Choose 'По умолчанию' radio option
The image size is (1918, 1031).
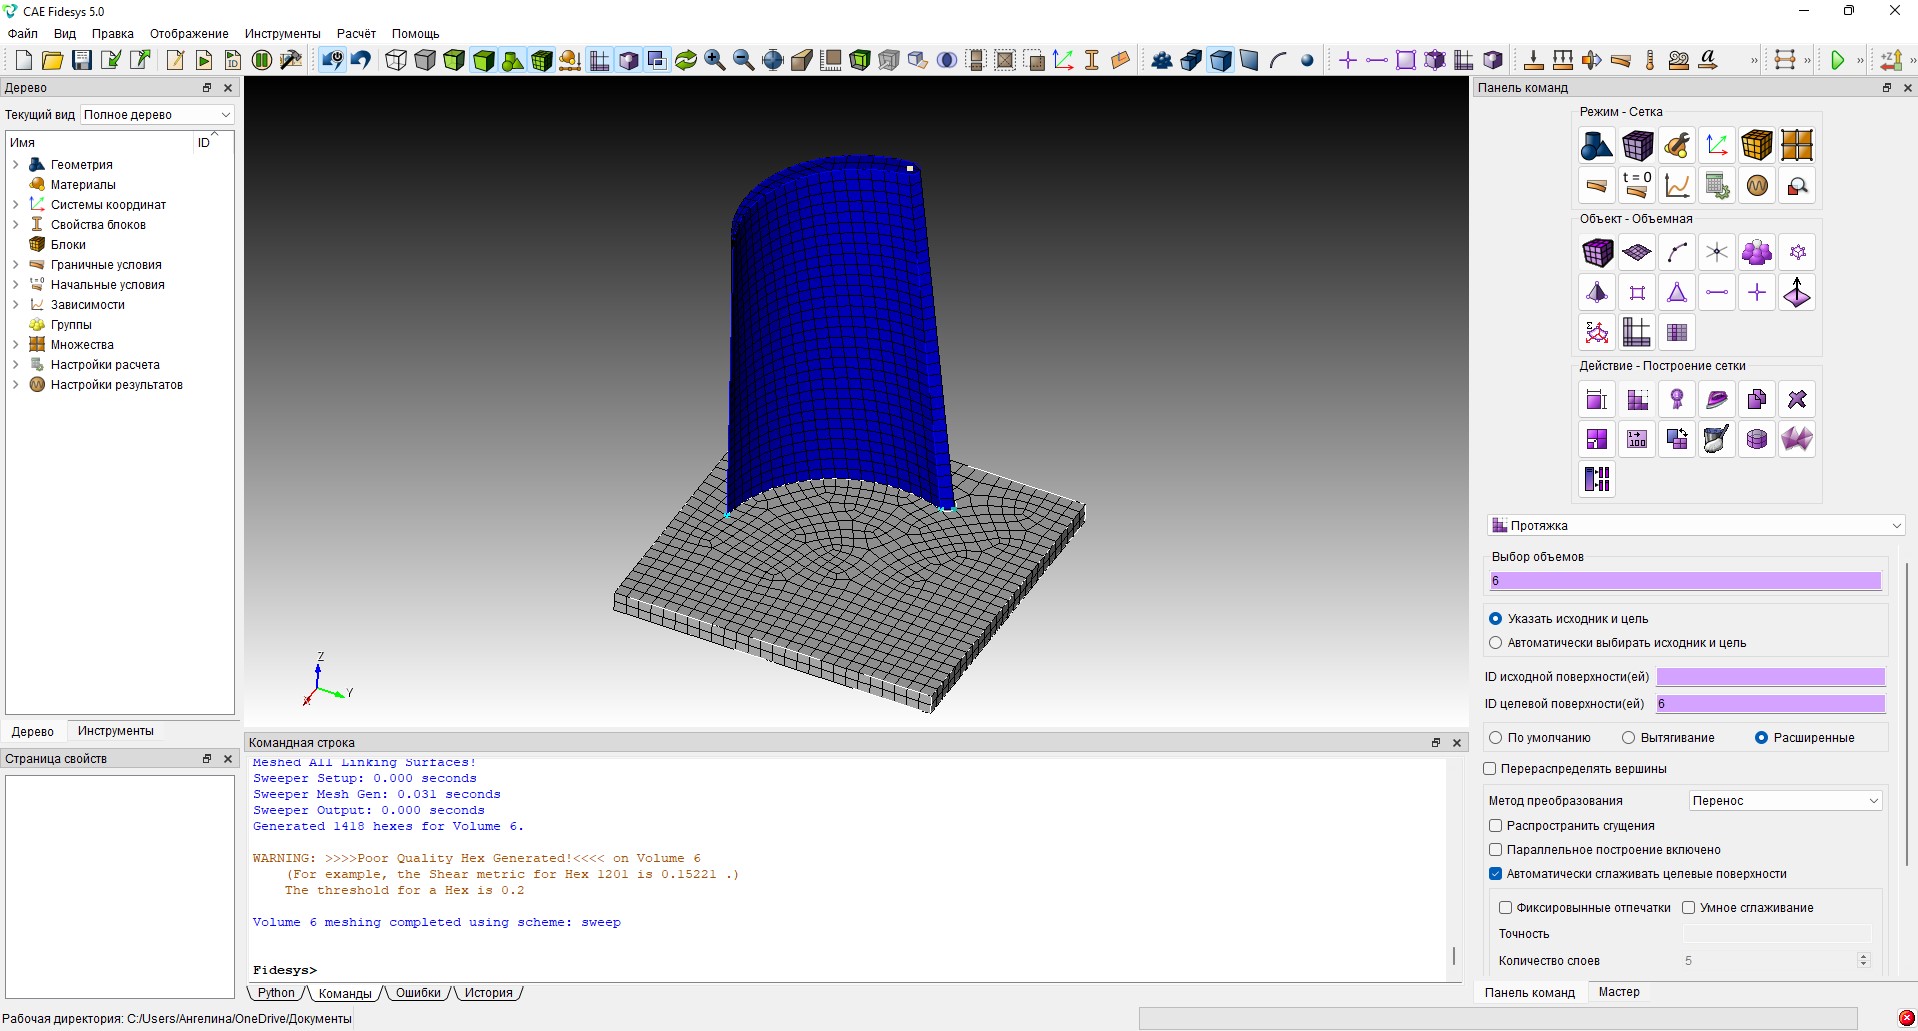coord(1496,738)
